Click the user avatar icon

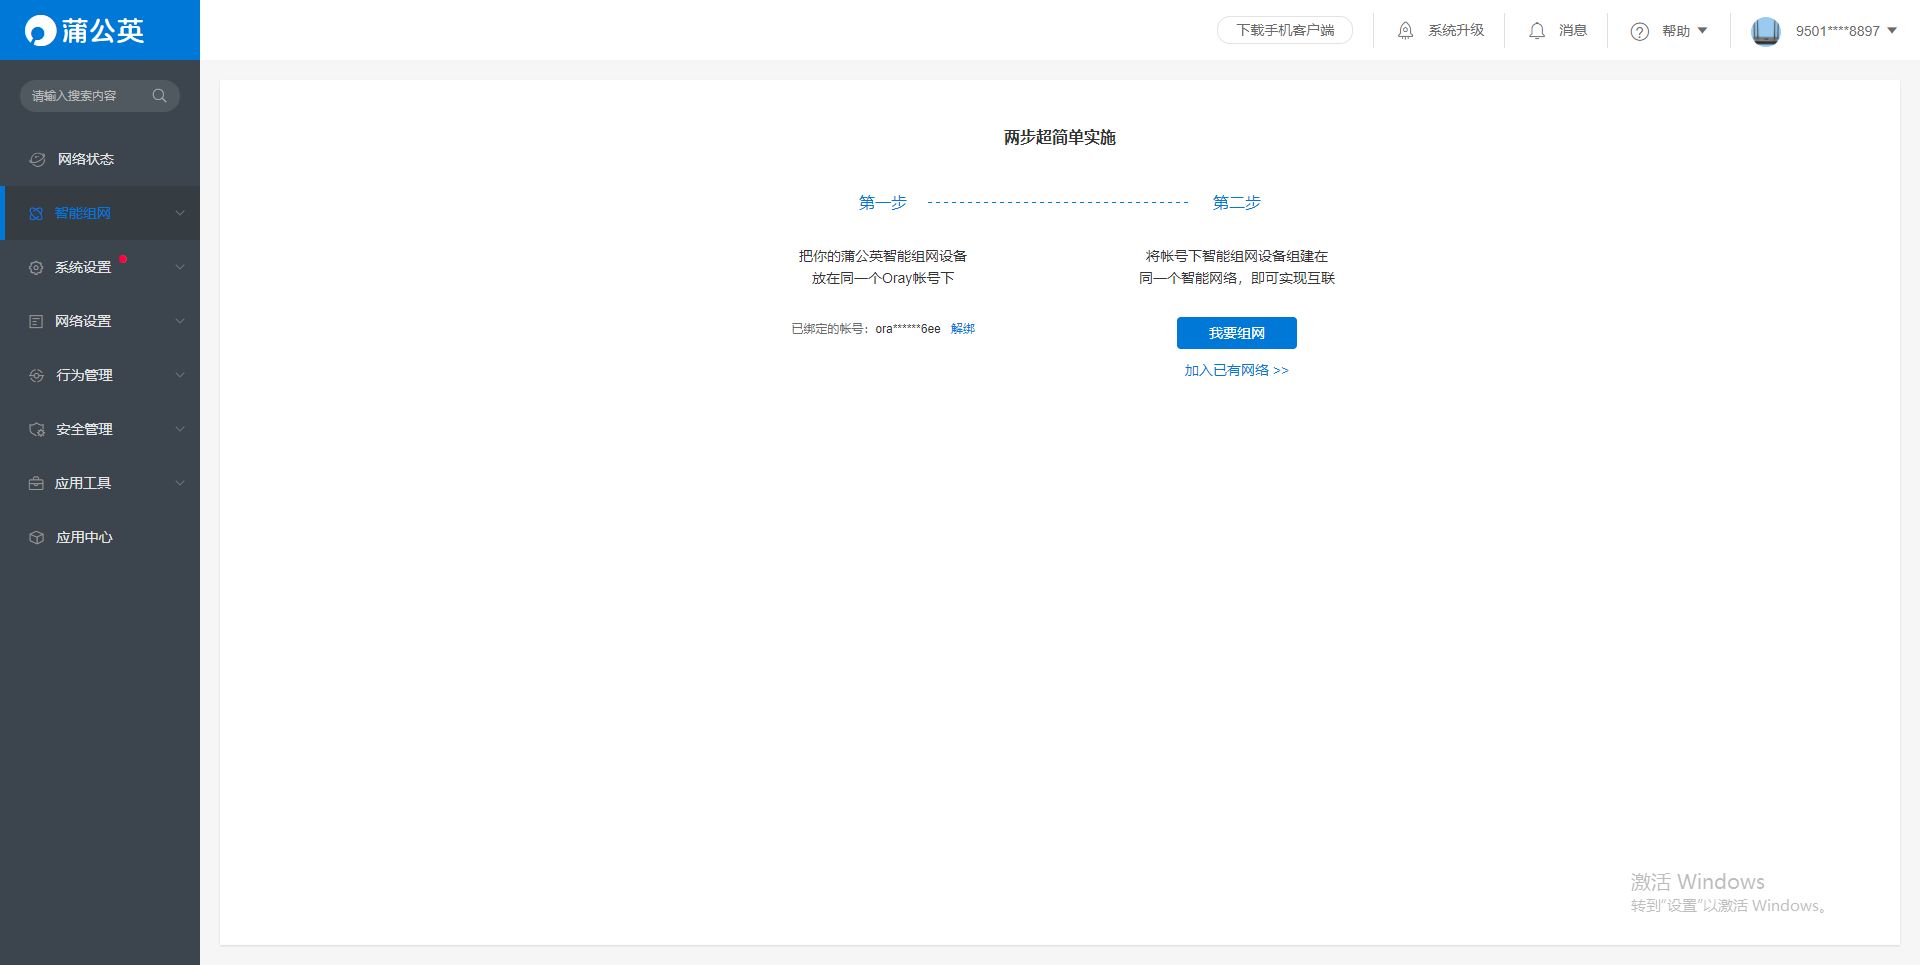(x=1765, y=31)
